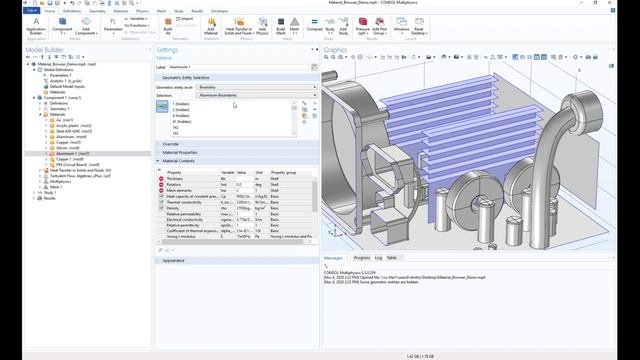The width and height of the screenshot is (640, 360).
Task: Click the zoom in icon in Graphics toolbar
Action: click(326, 57)
